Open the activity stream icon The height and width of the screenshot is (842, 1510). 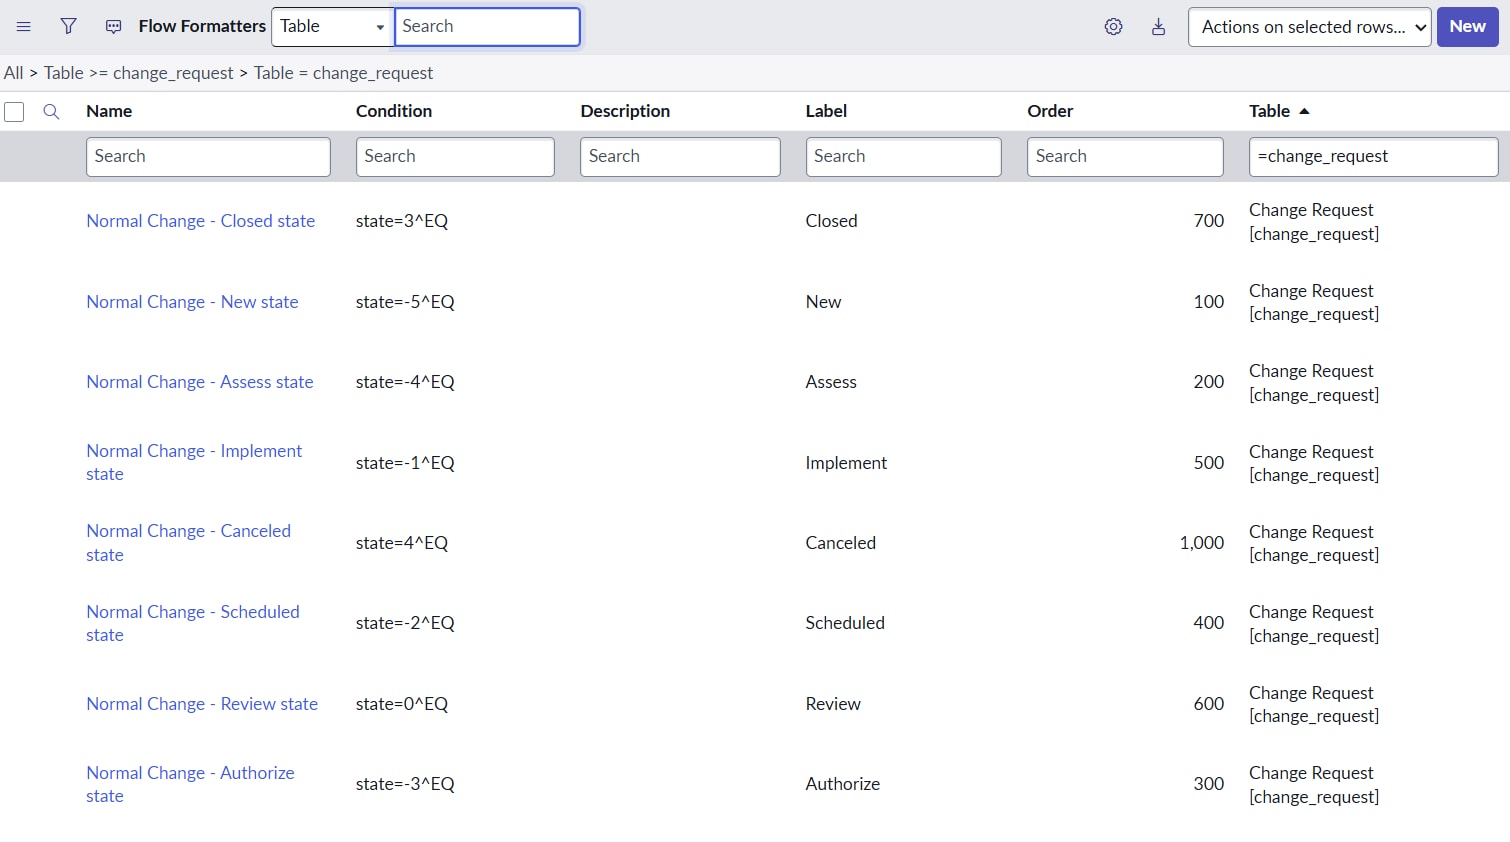[114, 27]
